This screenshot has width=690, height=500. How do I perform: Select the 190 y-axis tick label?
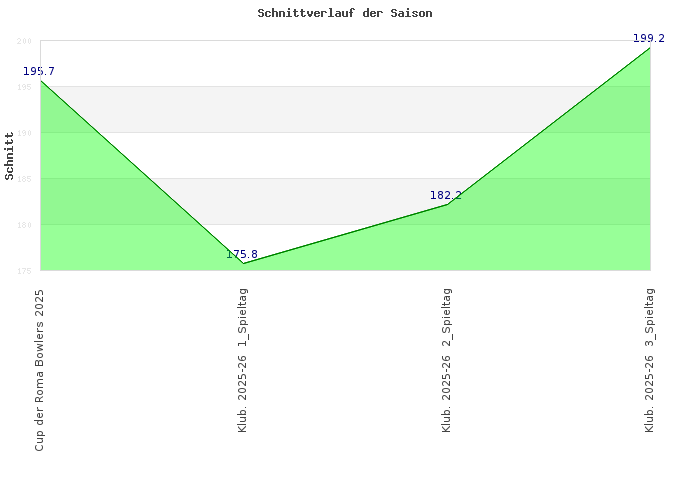point(24,133)
